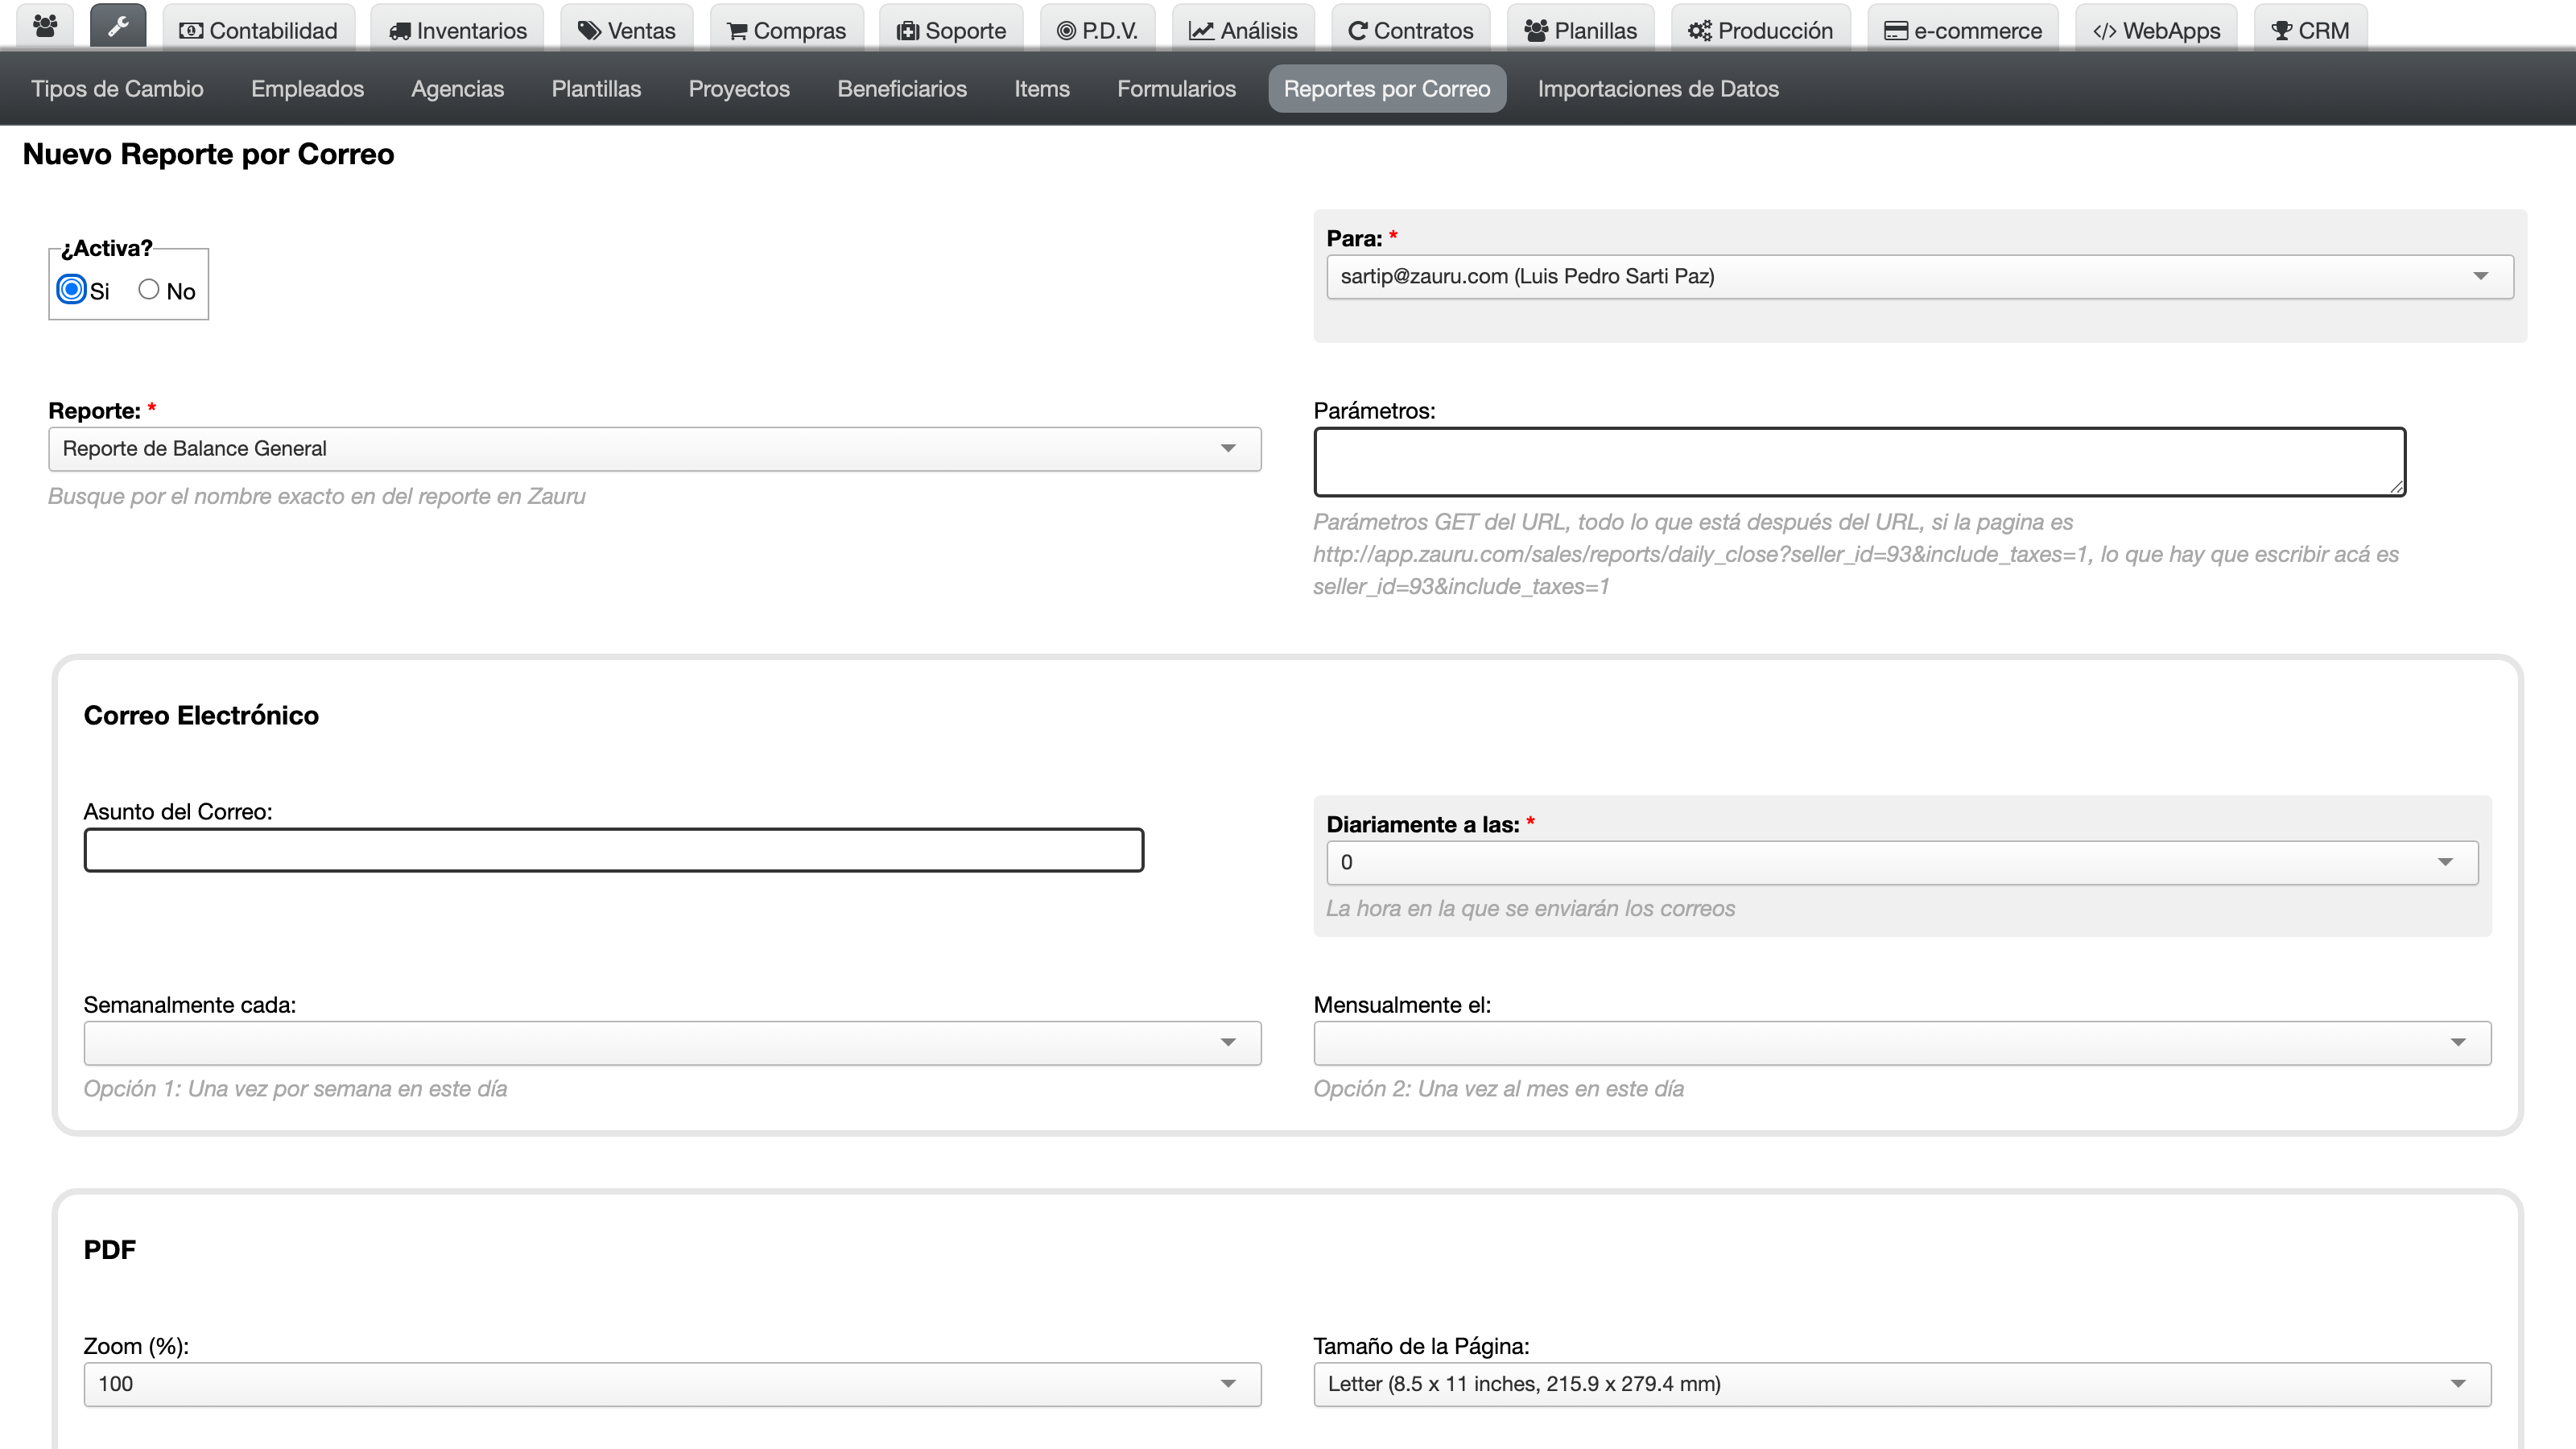
Task: Open the Contabilidad module tab
Action: [x=258, y=30]
